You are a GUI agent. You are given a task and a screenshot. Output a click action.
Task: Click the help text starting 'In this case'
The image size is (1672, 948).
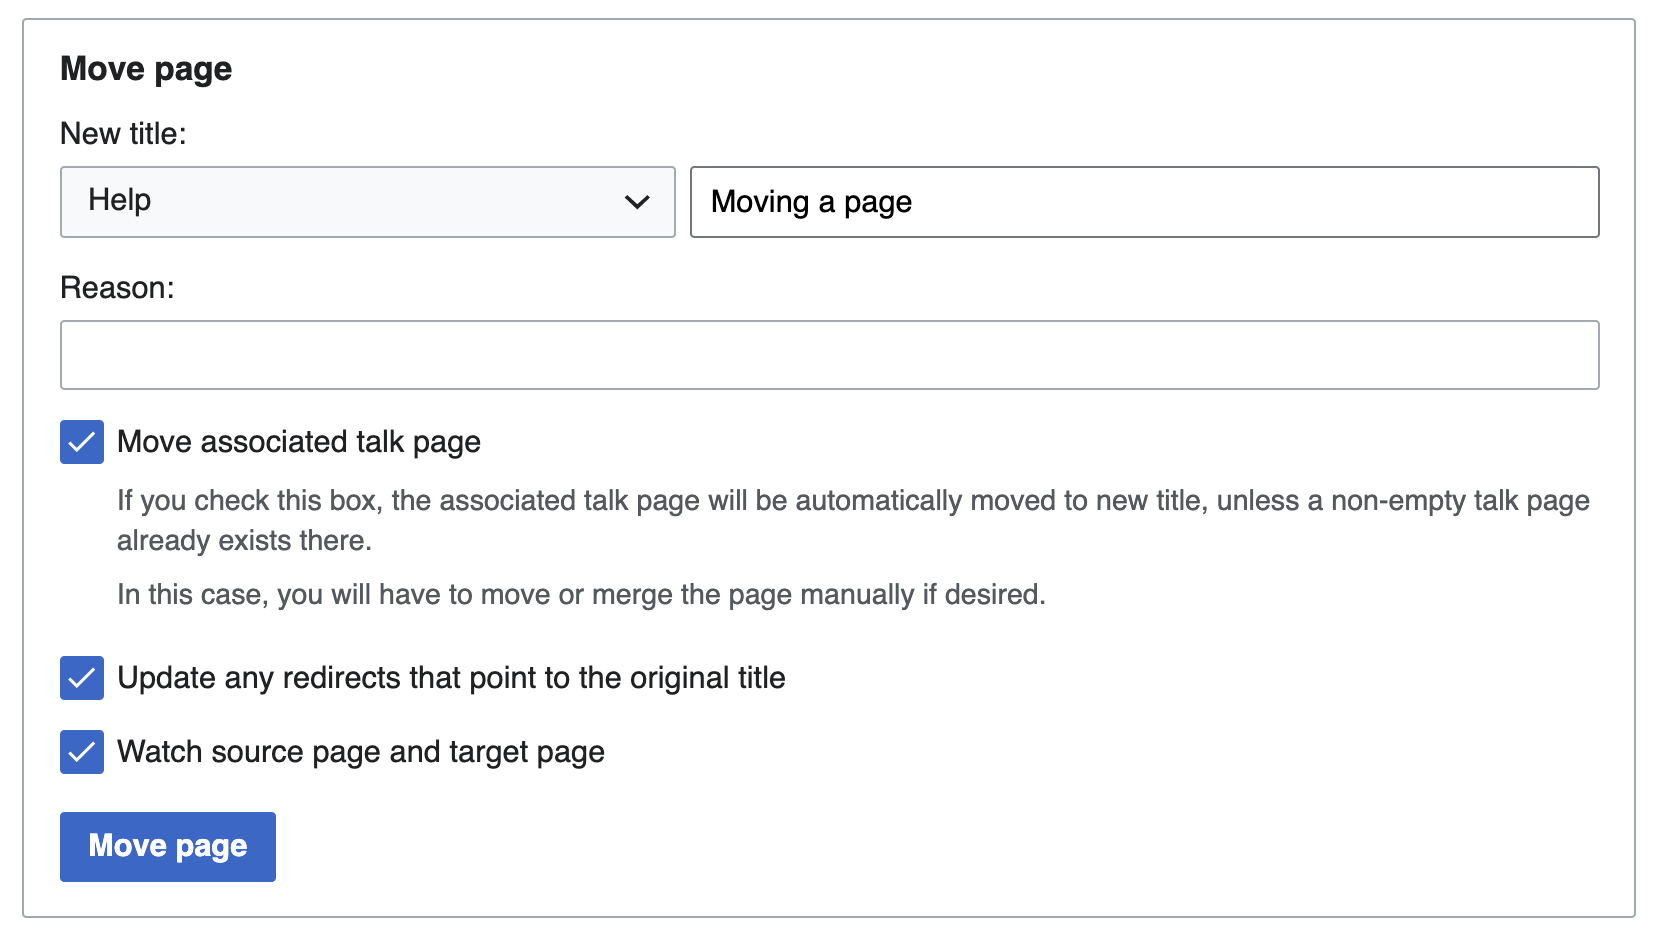[581, 595]
